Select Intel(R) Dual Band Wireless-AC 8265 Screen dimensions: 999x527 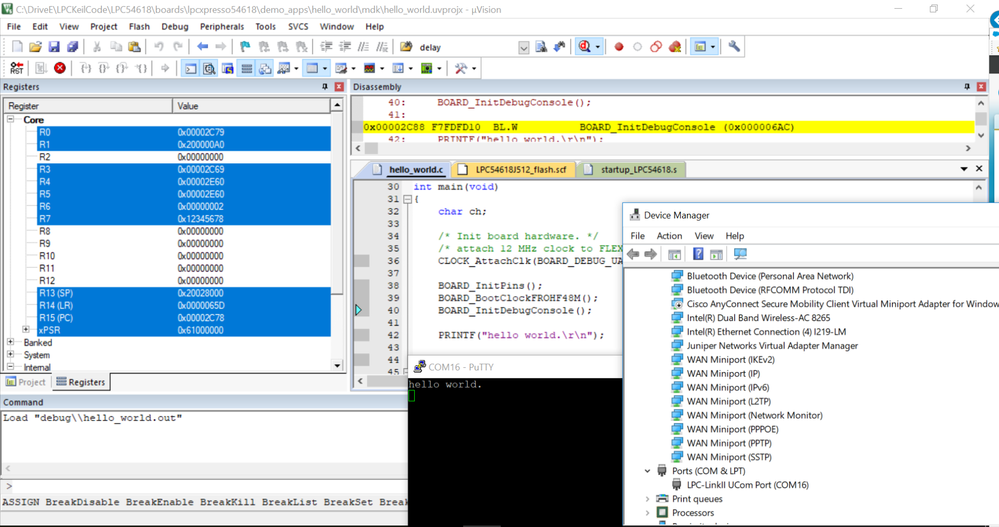click(758, 318)
